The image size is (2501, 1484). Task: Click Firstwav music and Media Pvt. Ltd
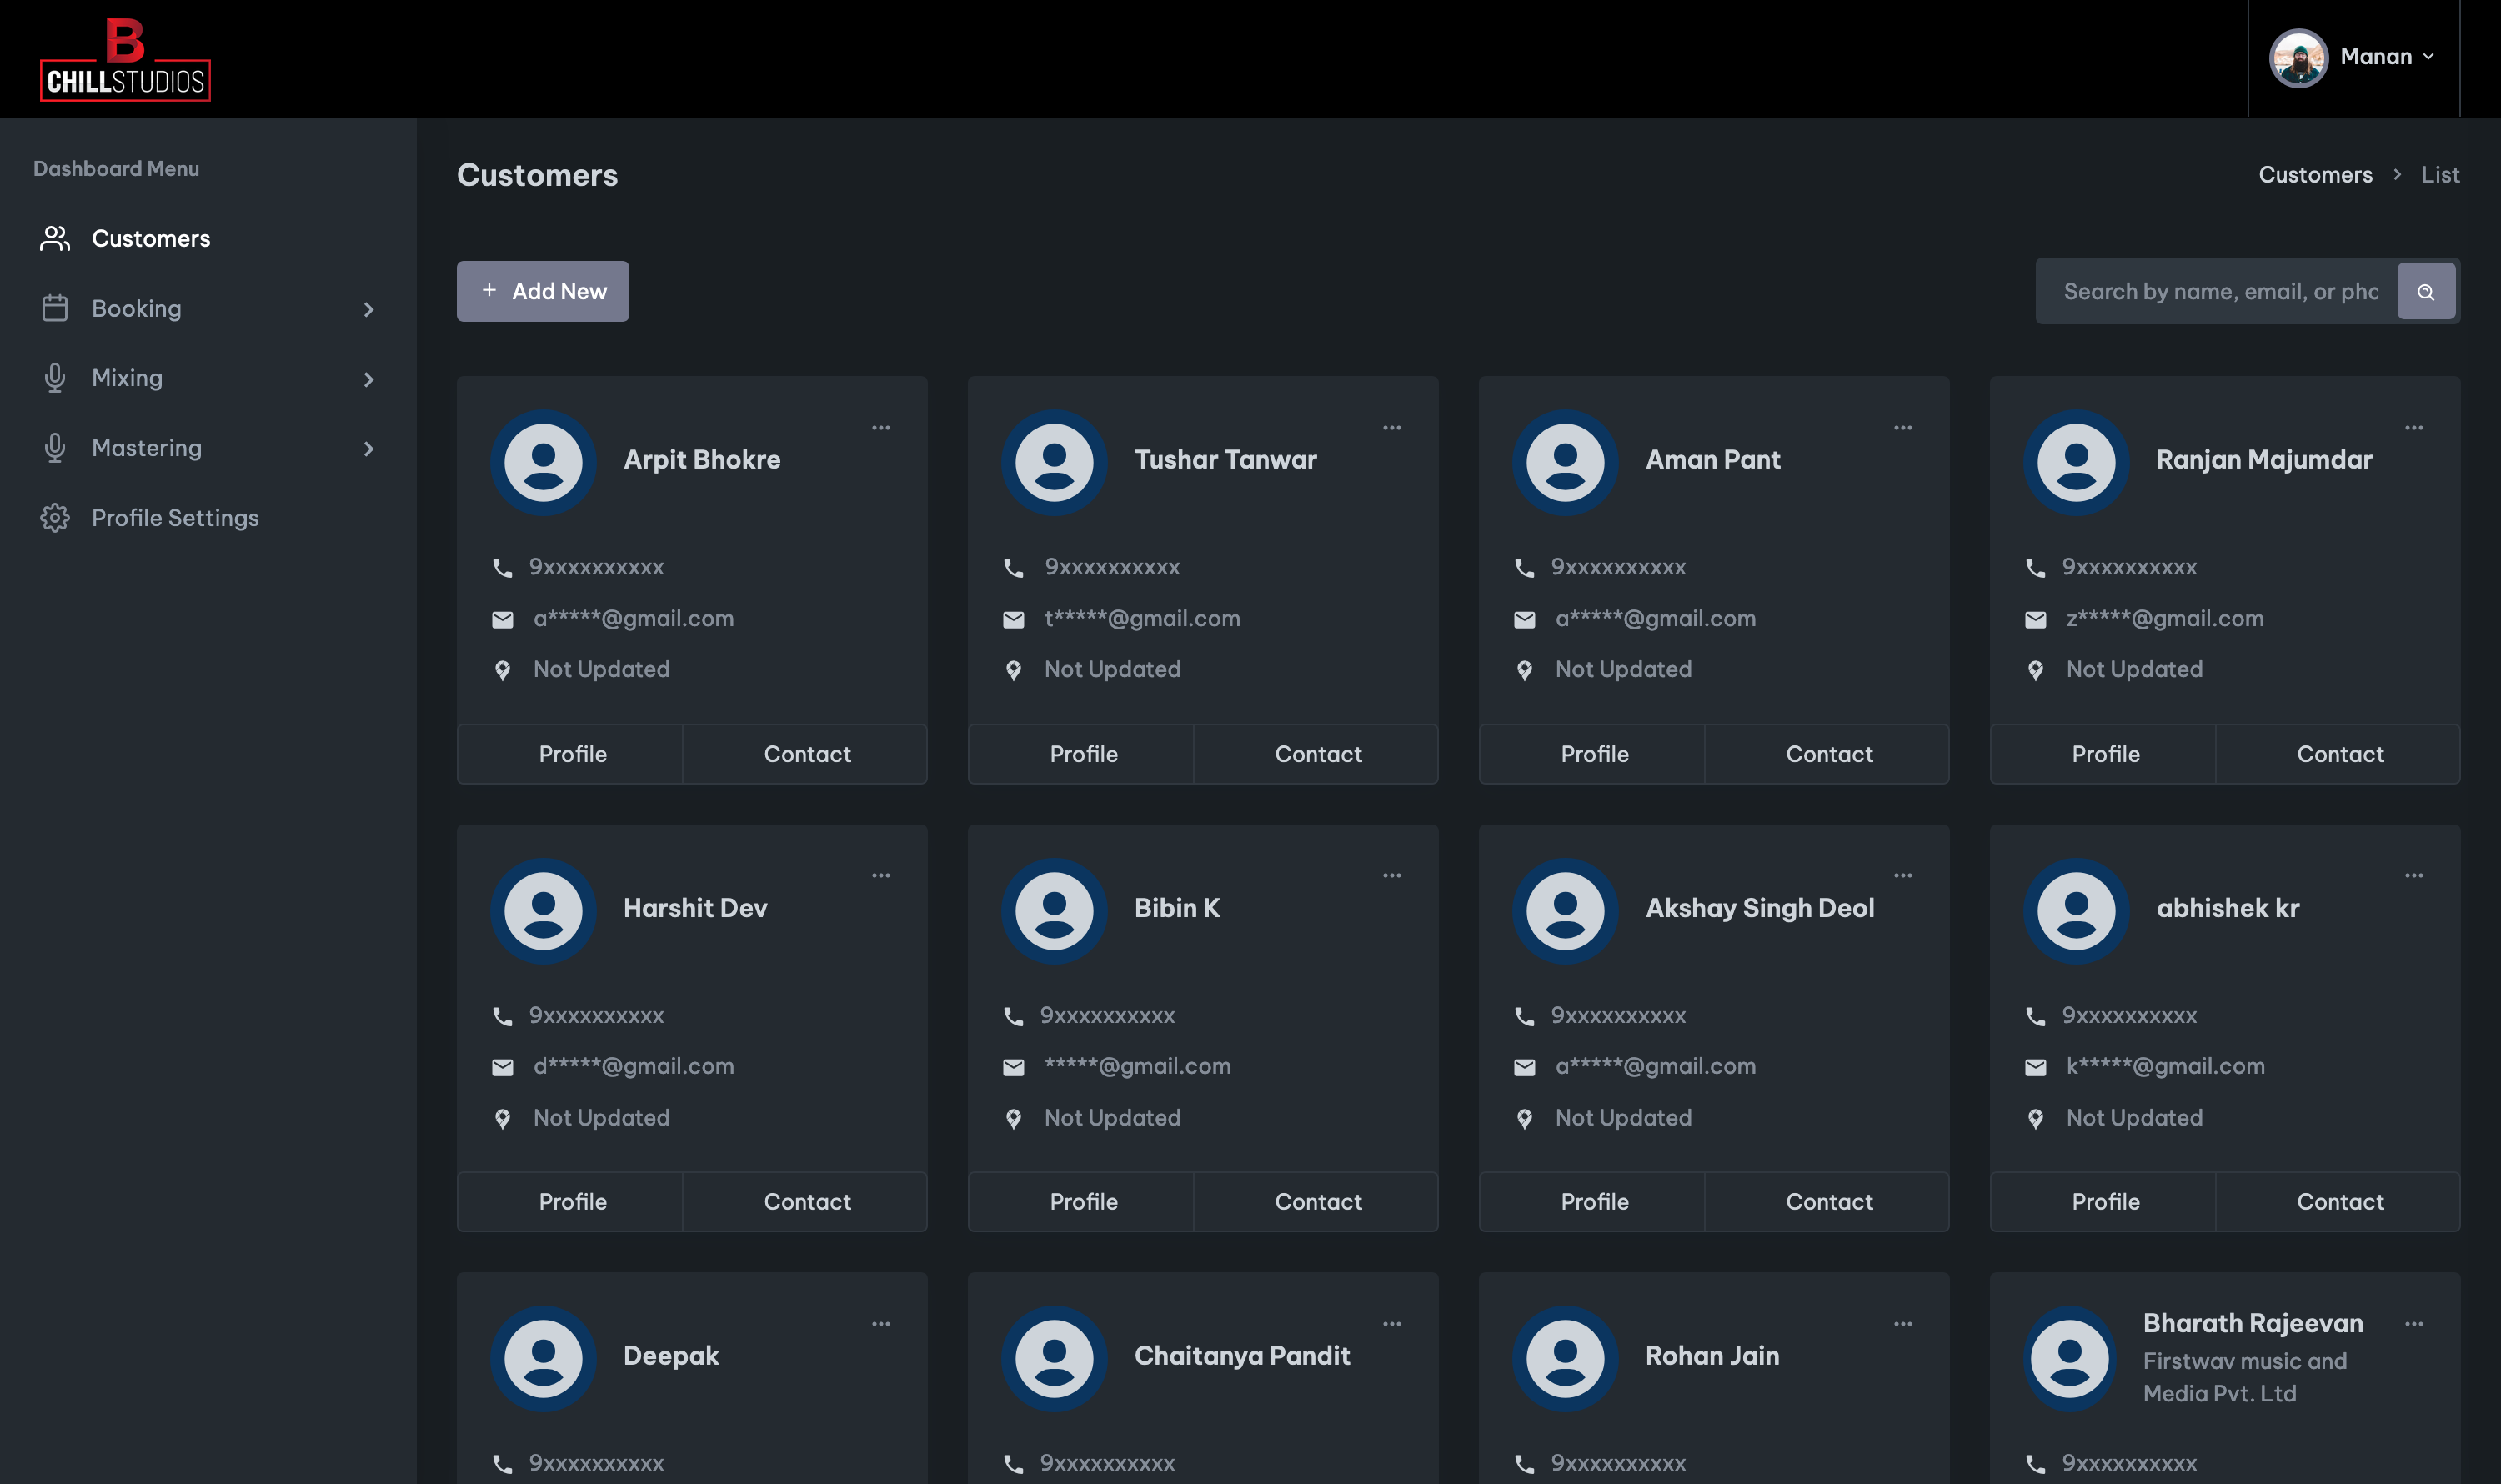2244,1377
